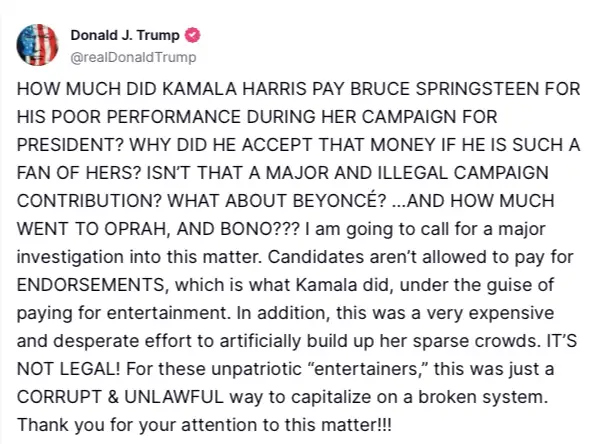Click the phrase CORRUPT & UNLAWFUL in the post
600x444 pixels.
120,397
